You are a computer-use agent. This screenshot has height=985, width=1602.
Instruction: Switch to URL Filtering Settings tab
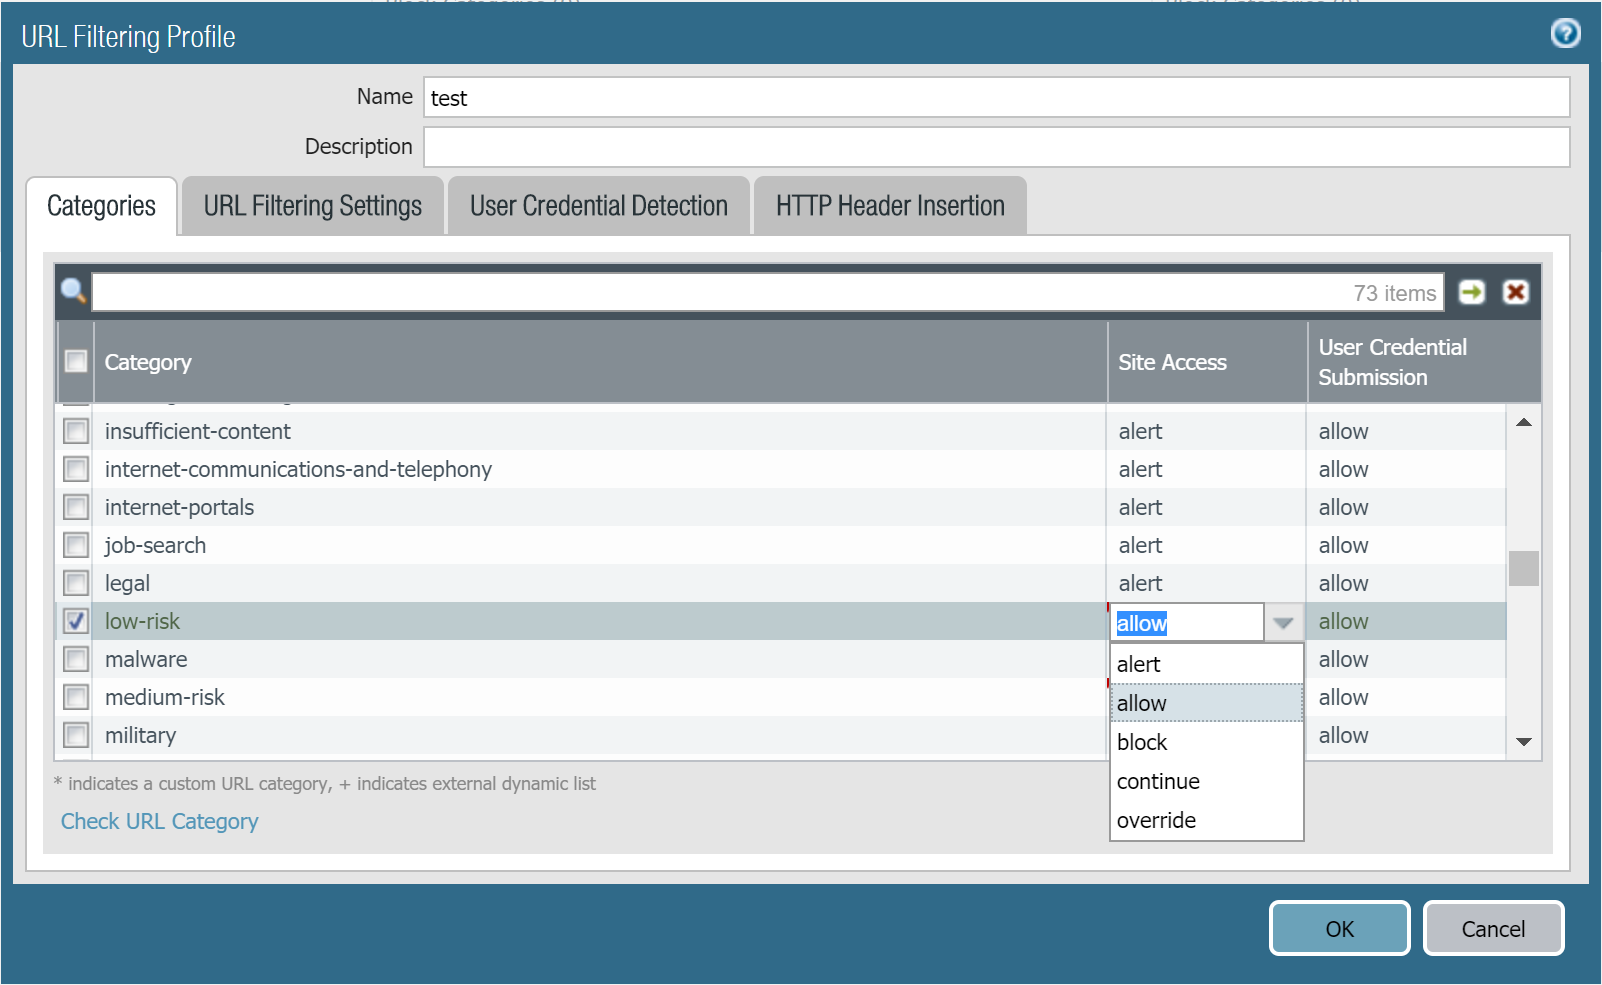[312, 206]
